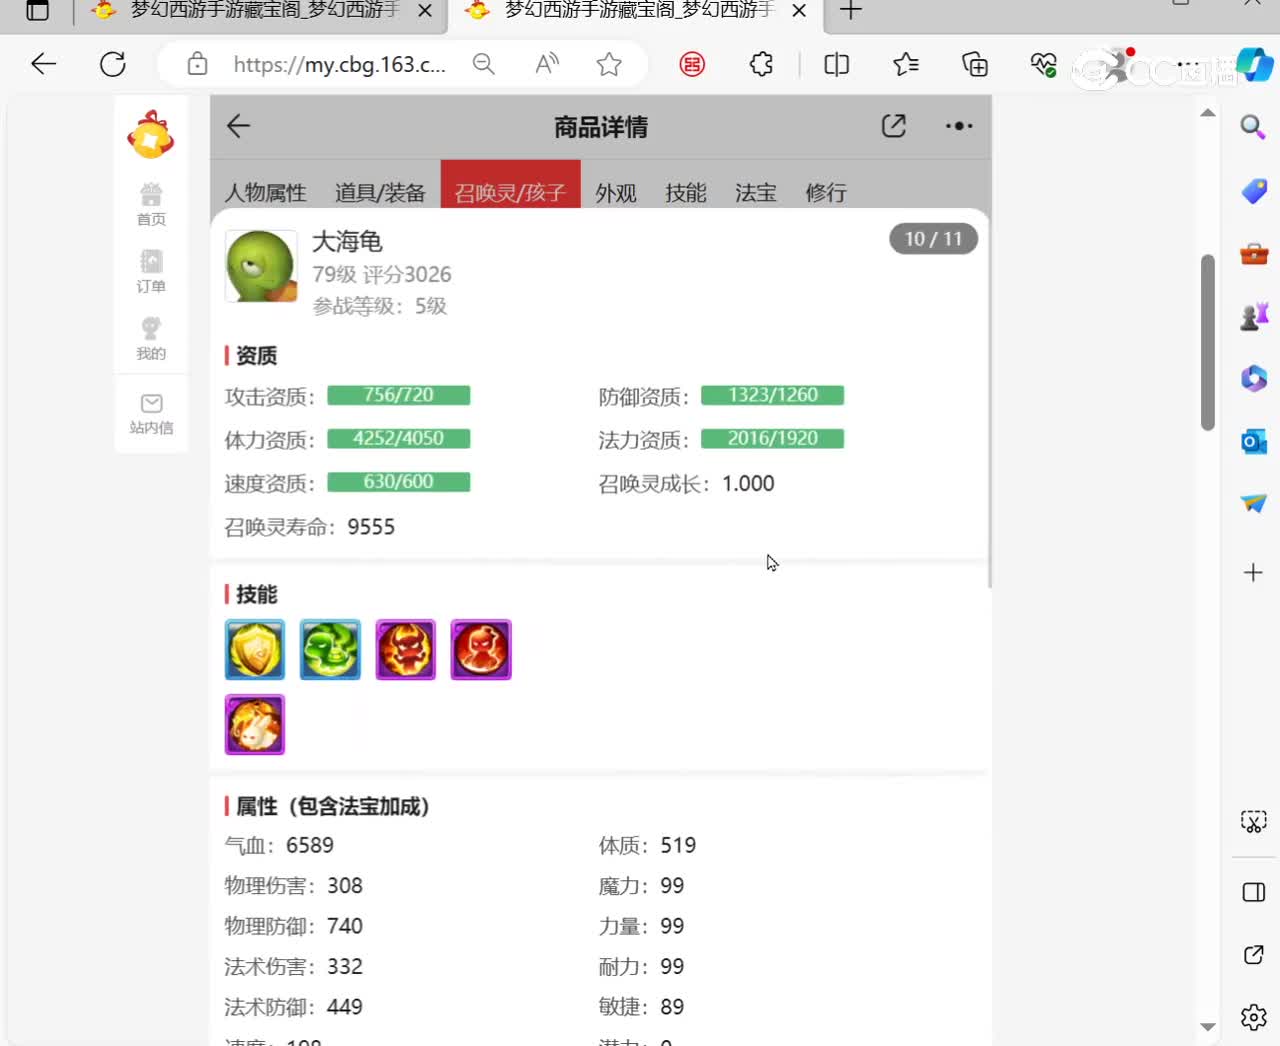The width and height of the screenshot is (1280, 1046).
Task: Switch to the 修行 tab
Action: point(826,192)
